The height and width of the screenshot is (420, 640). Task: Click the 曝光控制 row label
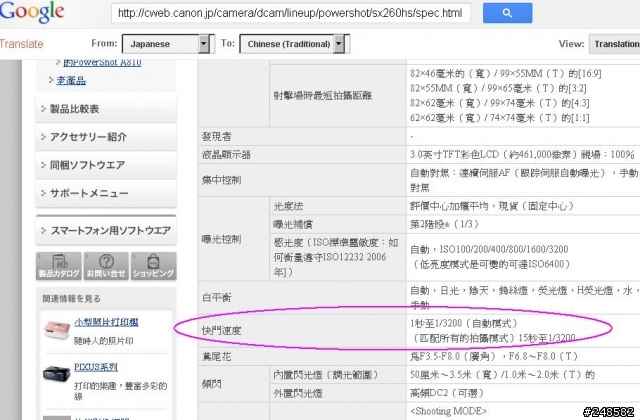[221, 239]
